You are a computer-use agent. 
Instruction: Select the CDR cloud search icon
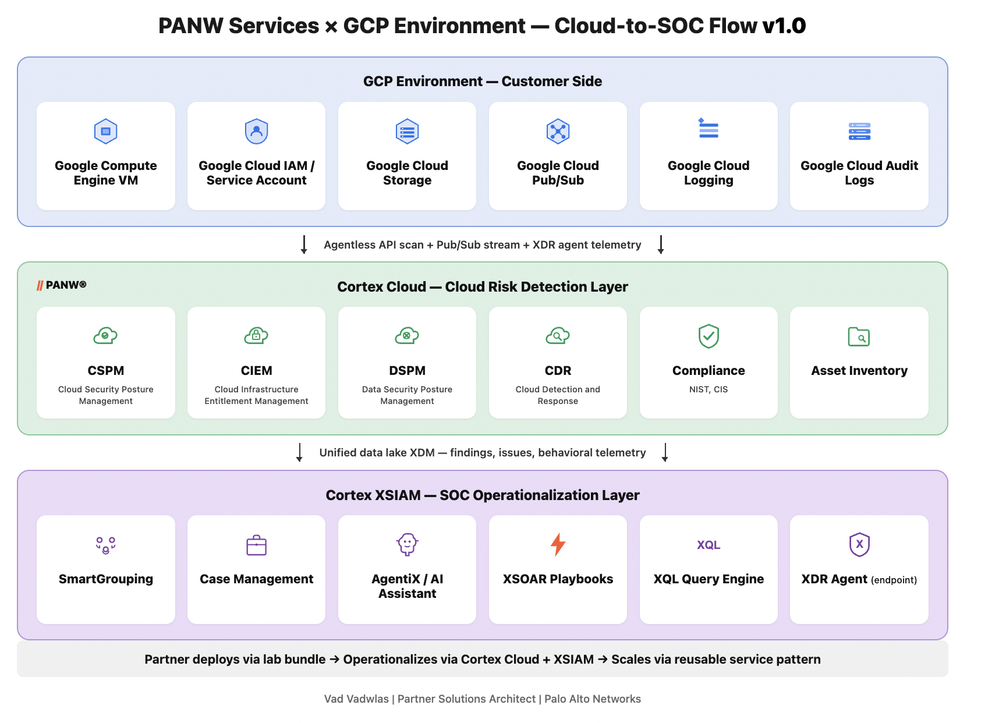[558, 336]
